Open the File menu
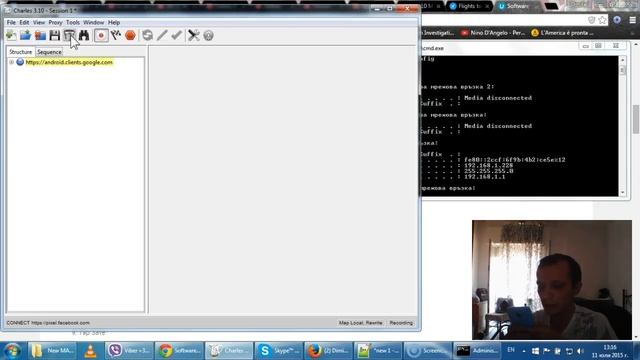Image resolution: width=640 pixels, height=360 pixels. coord(11,22)
